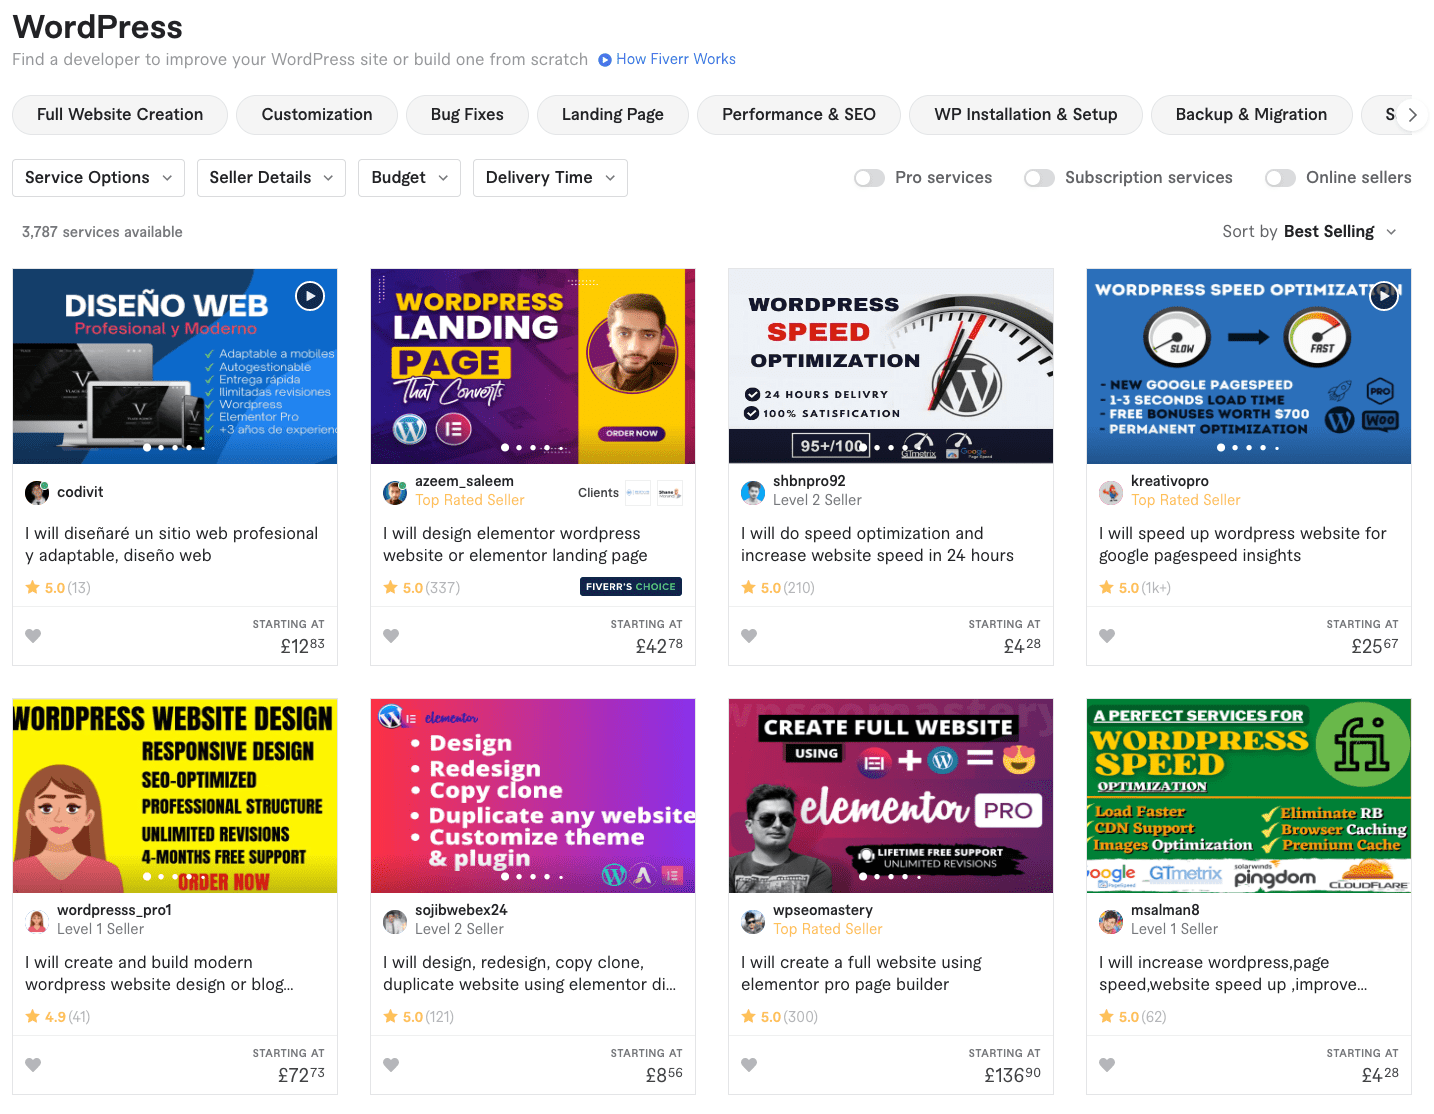Open kreativopro's google pagespeed gig title

click(x=1243, y=545)
